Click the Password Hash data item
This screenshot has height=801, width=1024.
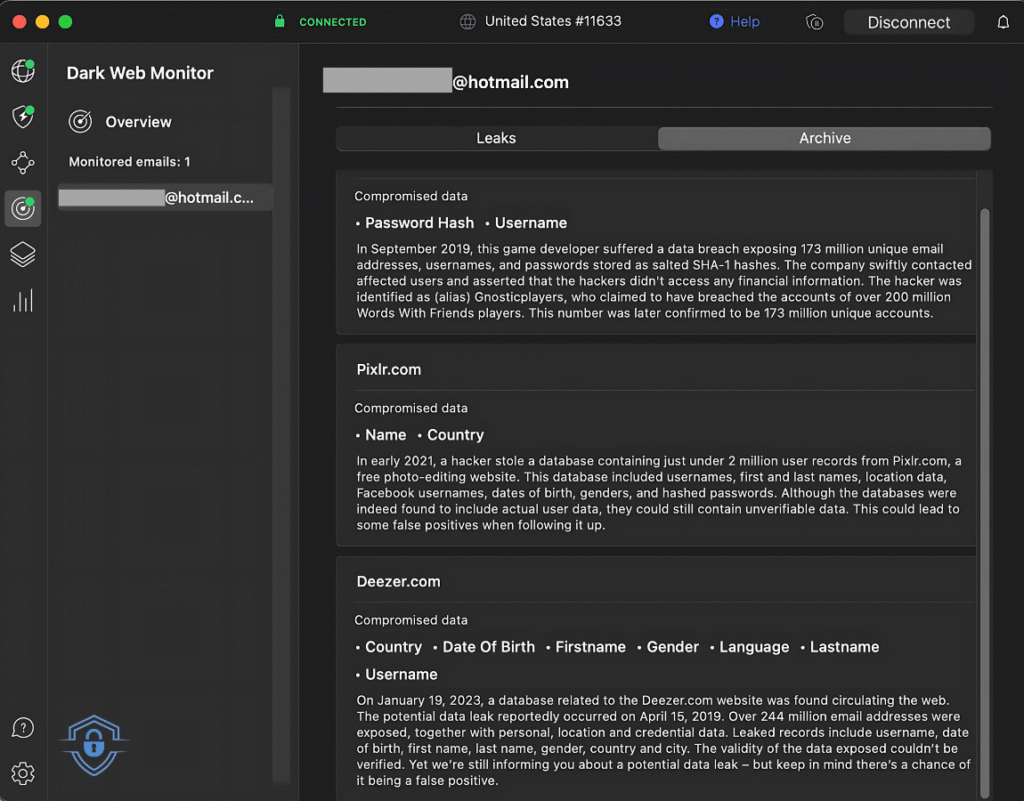[419, 223]
